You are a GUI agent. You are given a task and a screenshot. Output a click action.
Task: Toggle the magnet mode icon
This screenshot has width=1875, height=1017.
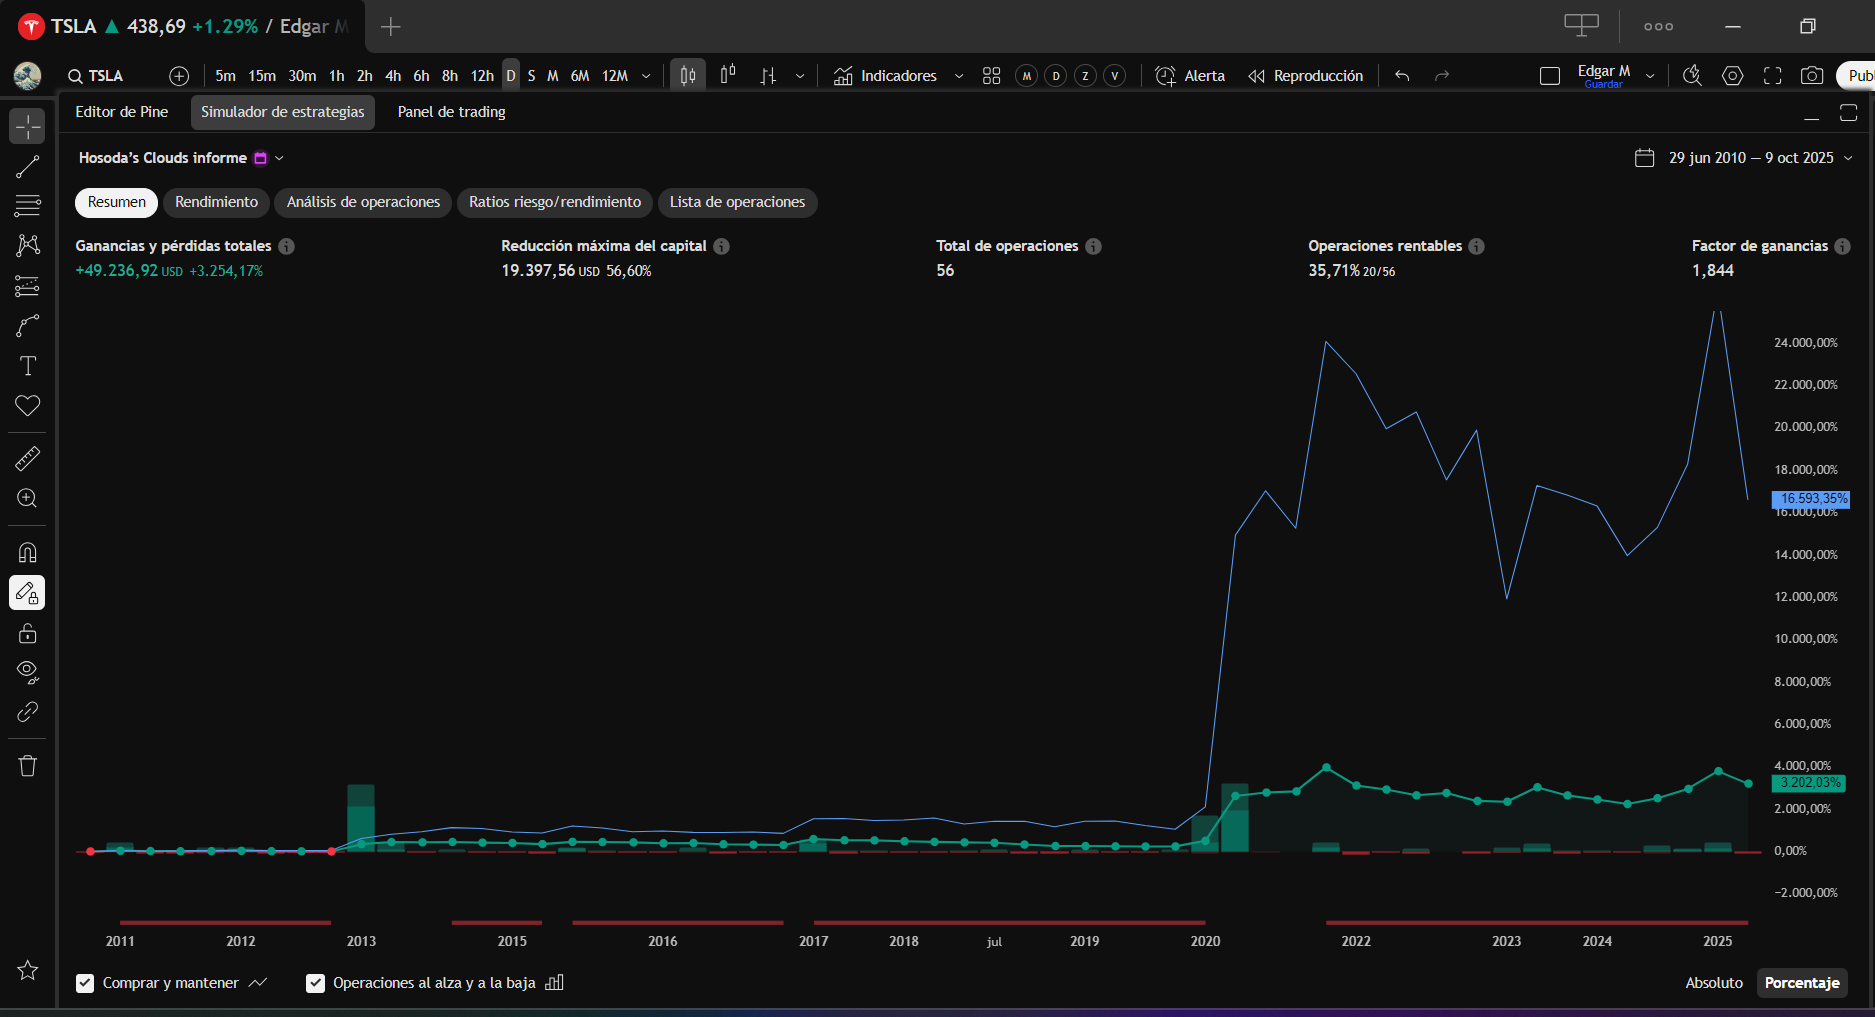[27, 553]
